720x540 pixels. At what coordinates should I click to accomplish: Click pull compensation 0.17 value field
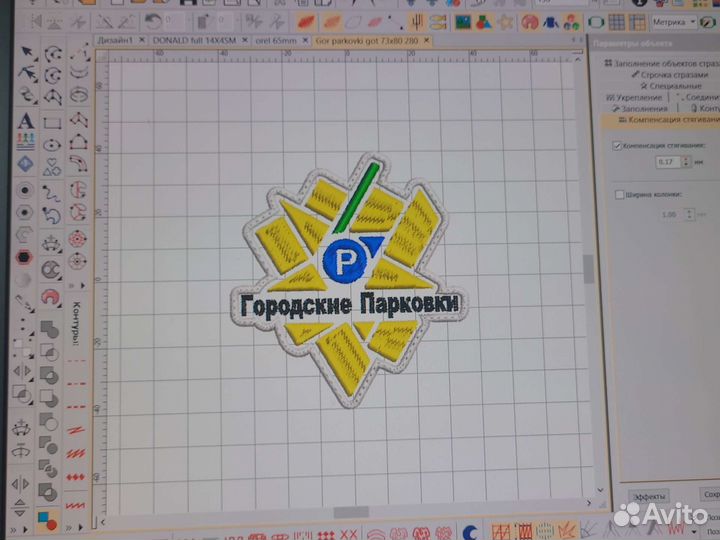click(x=669, y=162)
